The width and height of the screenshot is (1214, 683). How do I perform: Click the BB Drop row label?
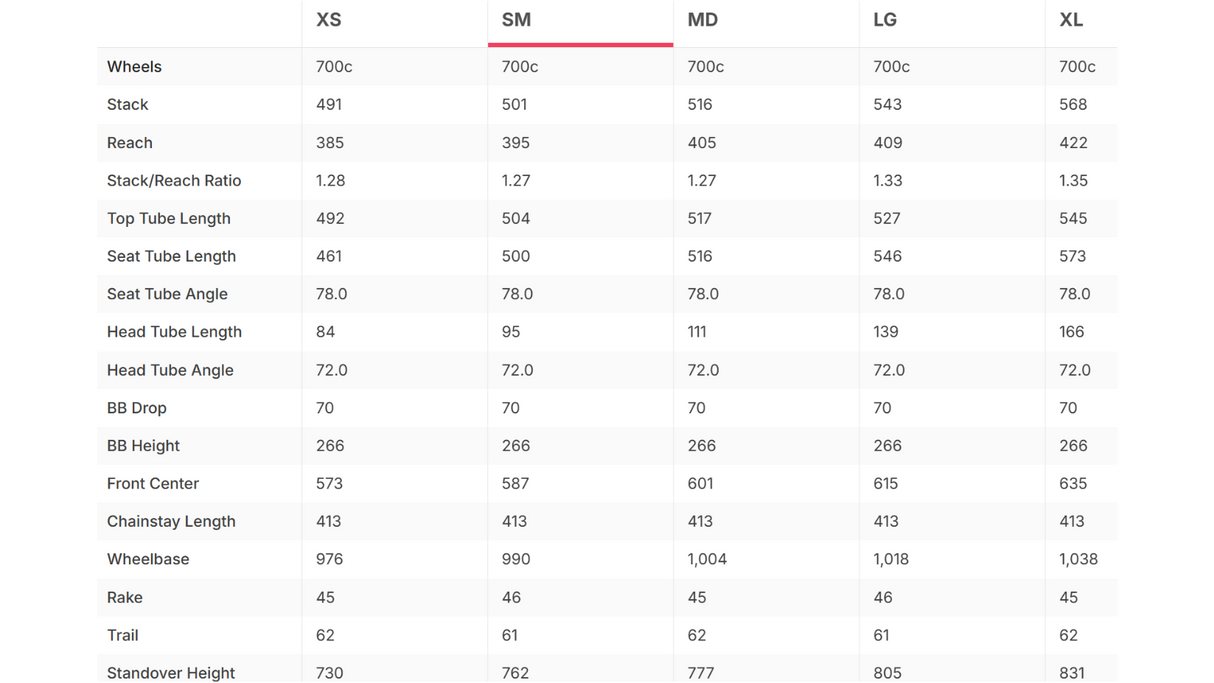tap(137, 408)
